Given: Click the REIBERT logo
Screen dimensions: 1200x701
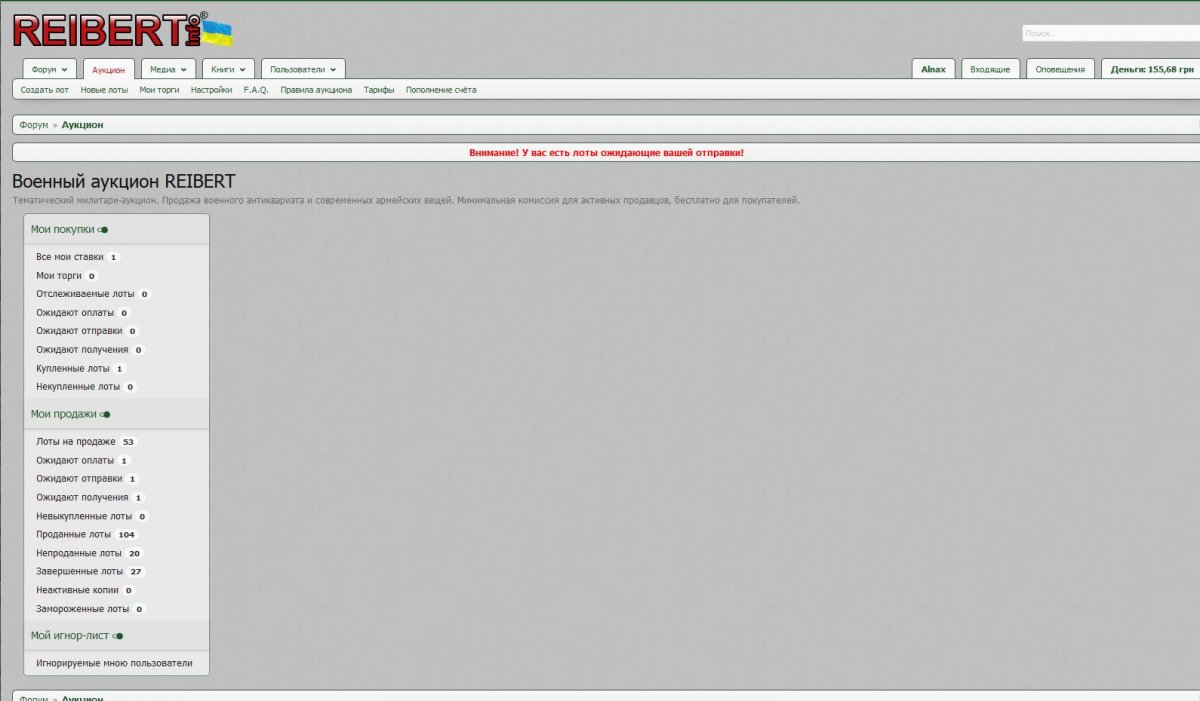Looking at the screenshot, I should tap(122, 30).
